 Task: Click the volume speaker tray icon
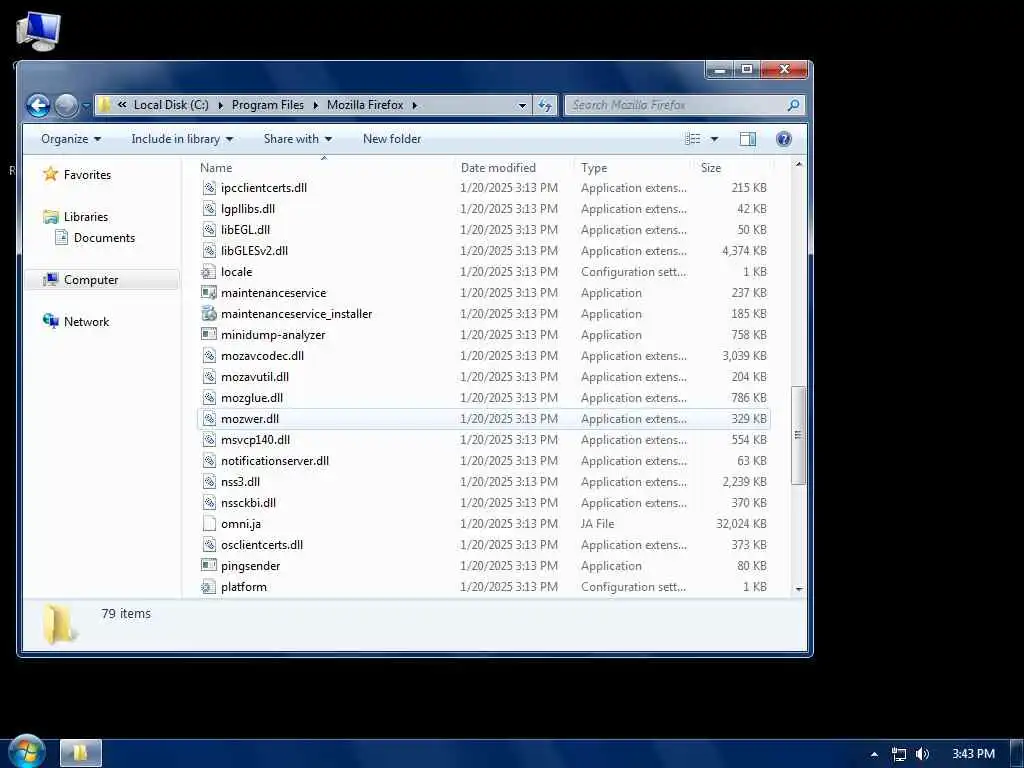tap(922, 754)
